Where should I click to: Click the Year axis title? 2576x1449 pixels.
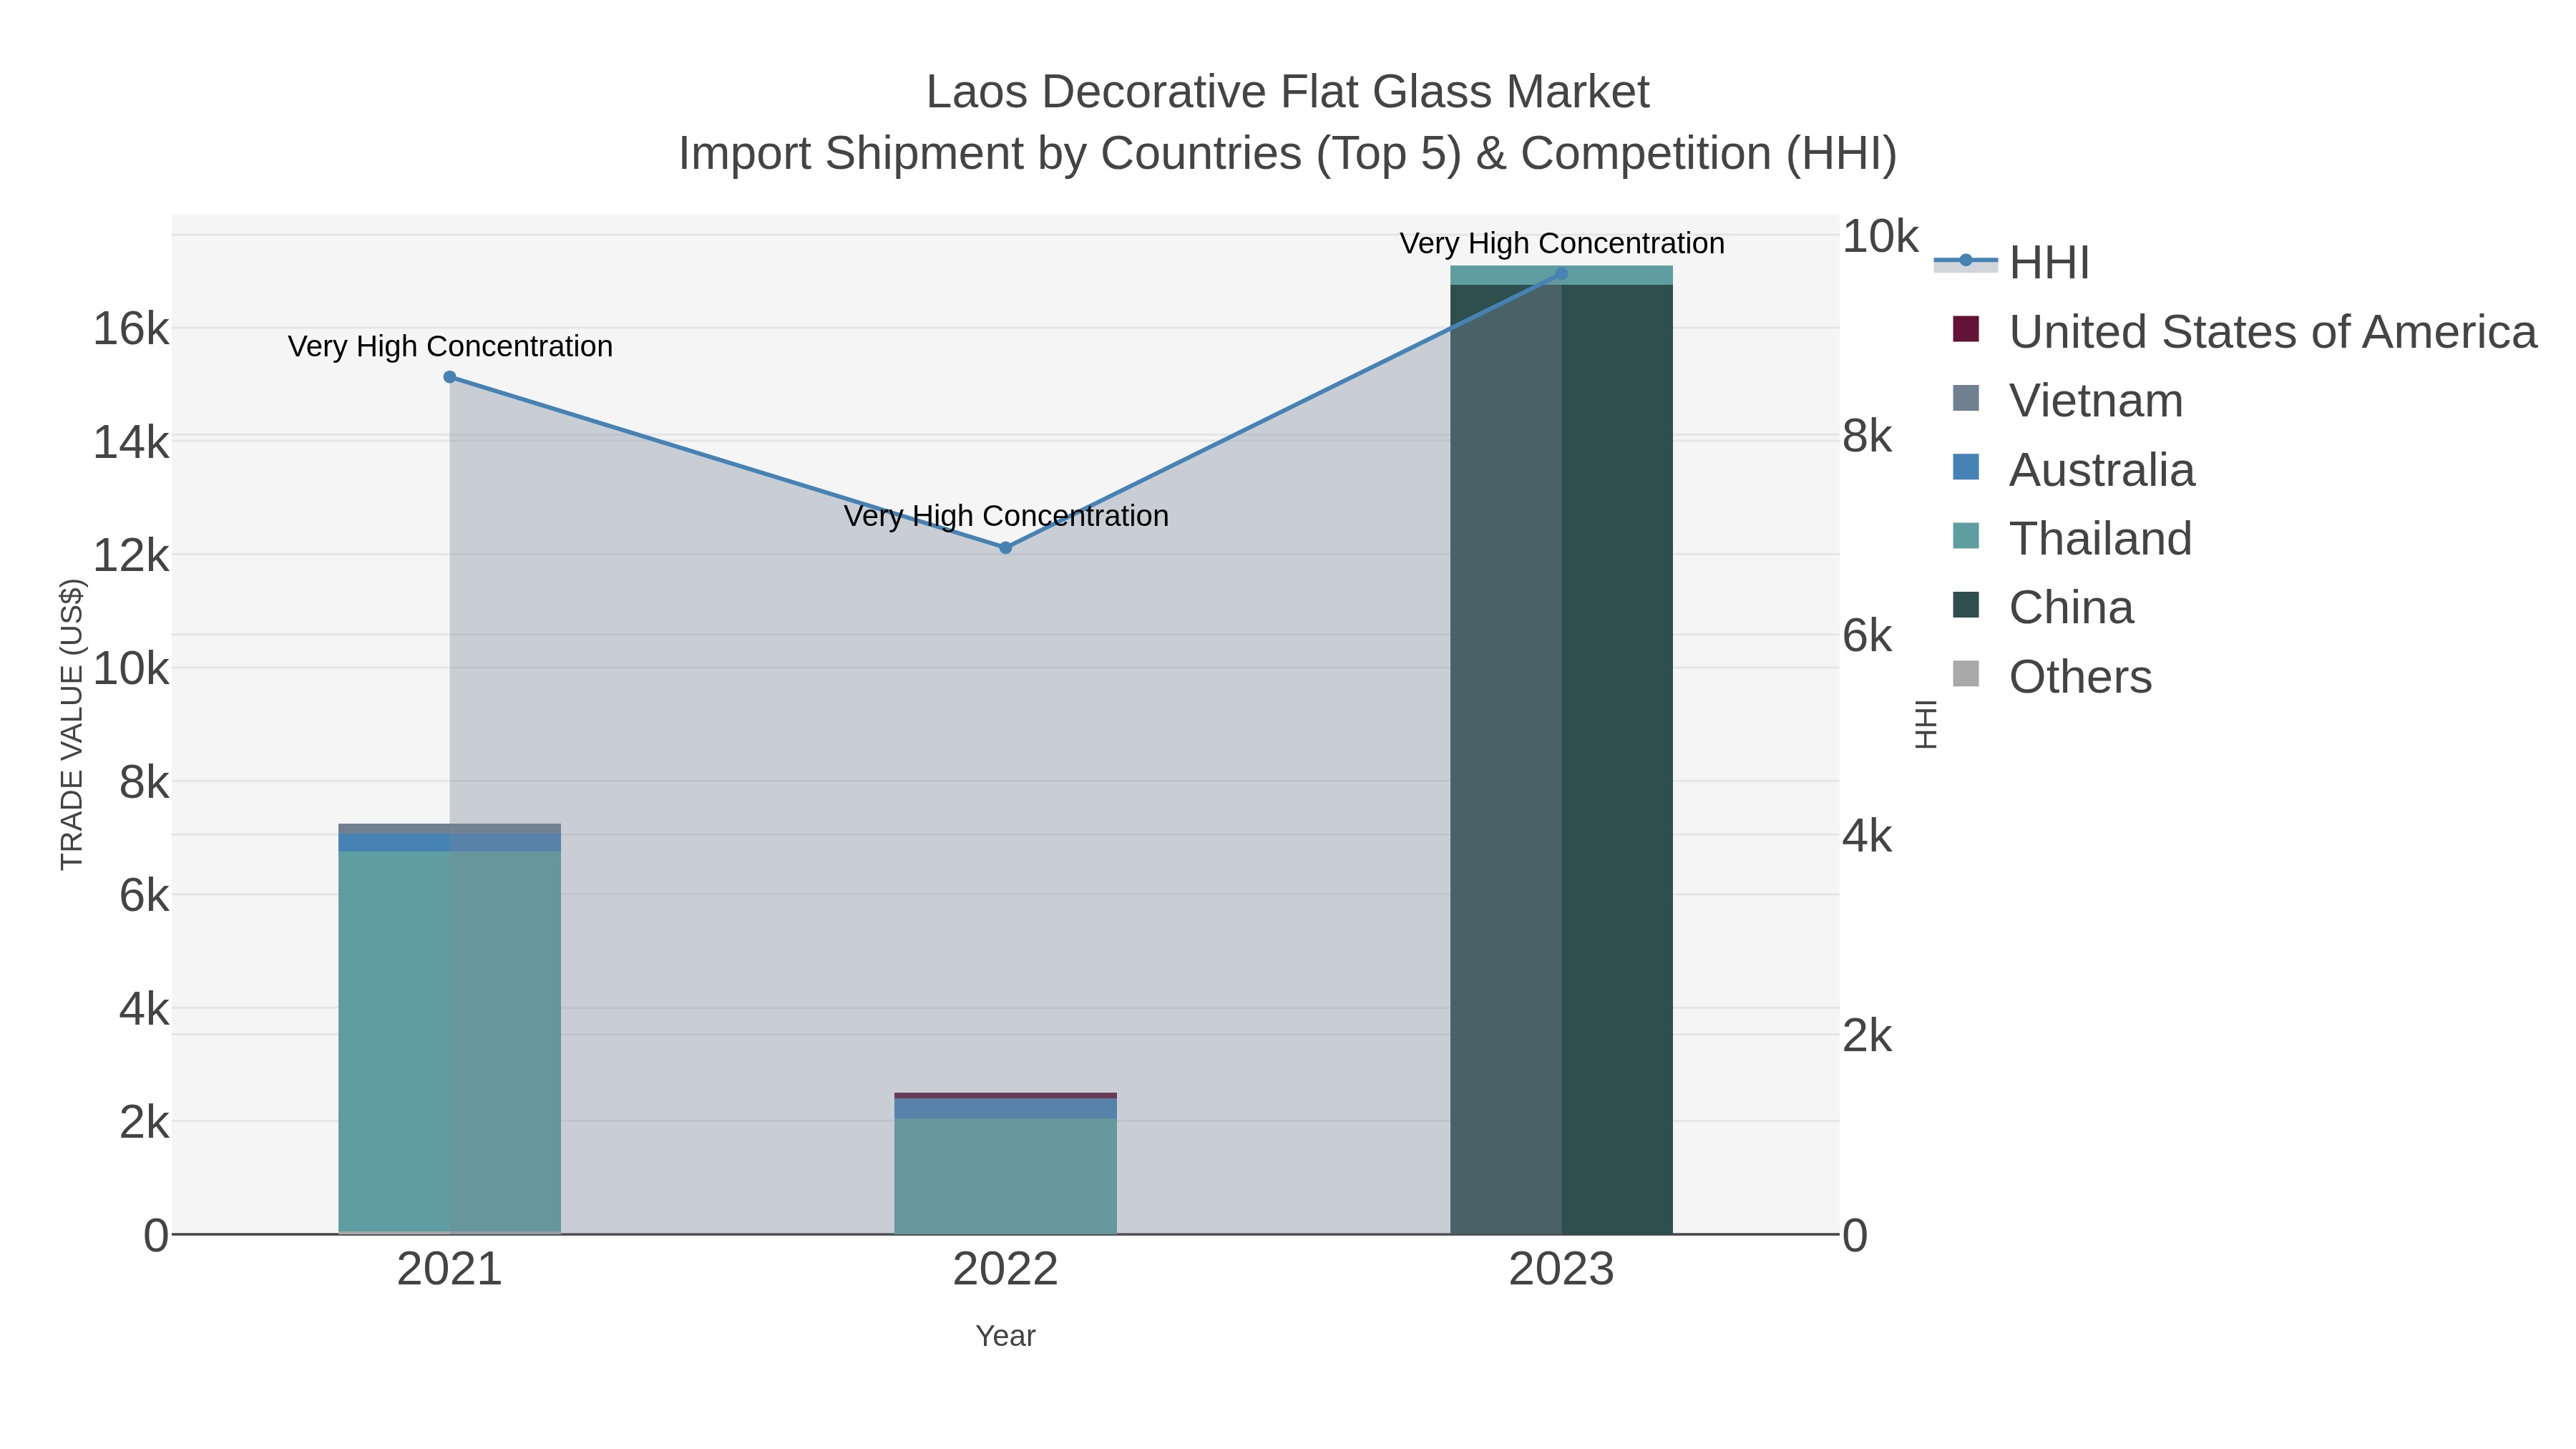1006,1336
